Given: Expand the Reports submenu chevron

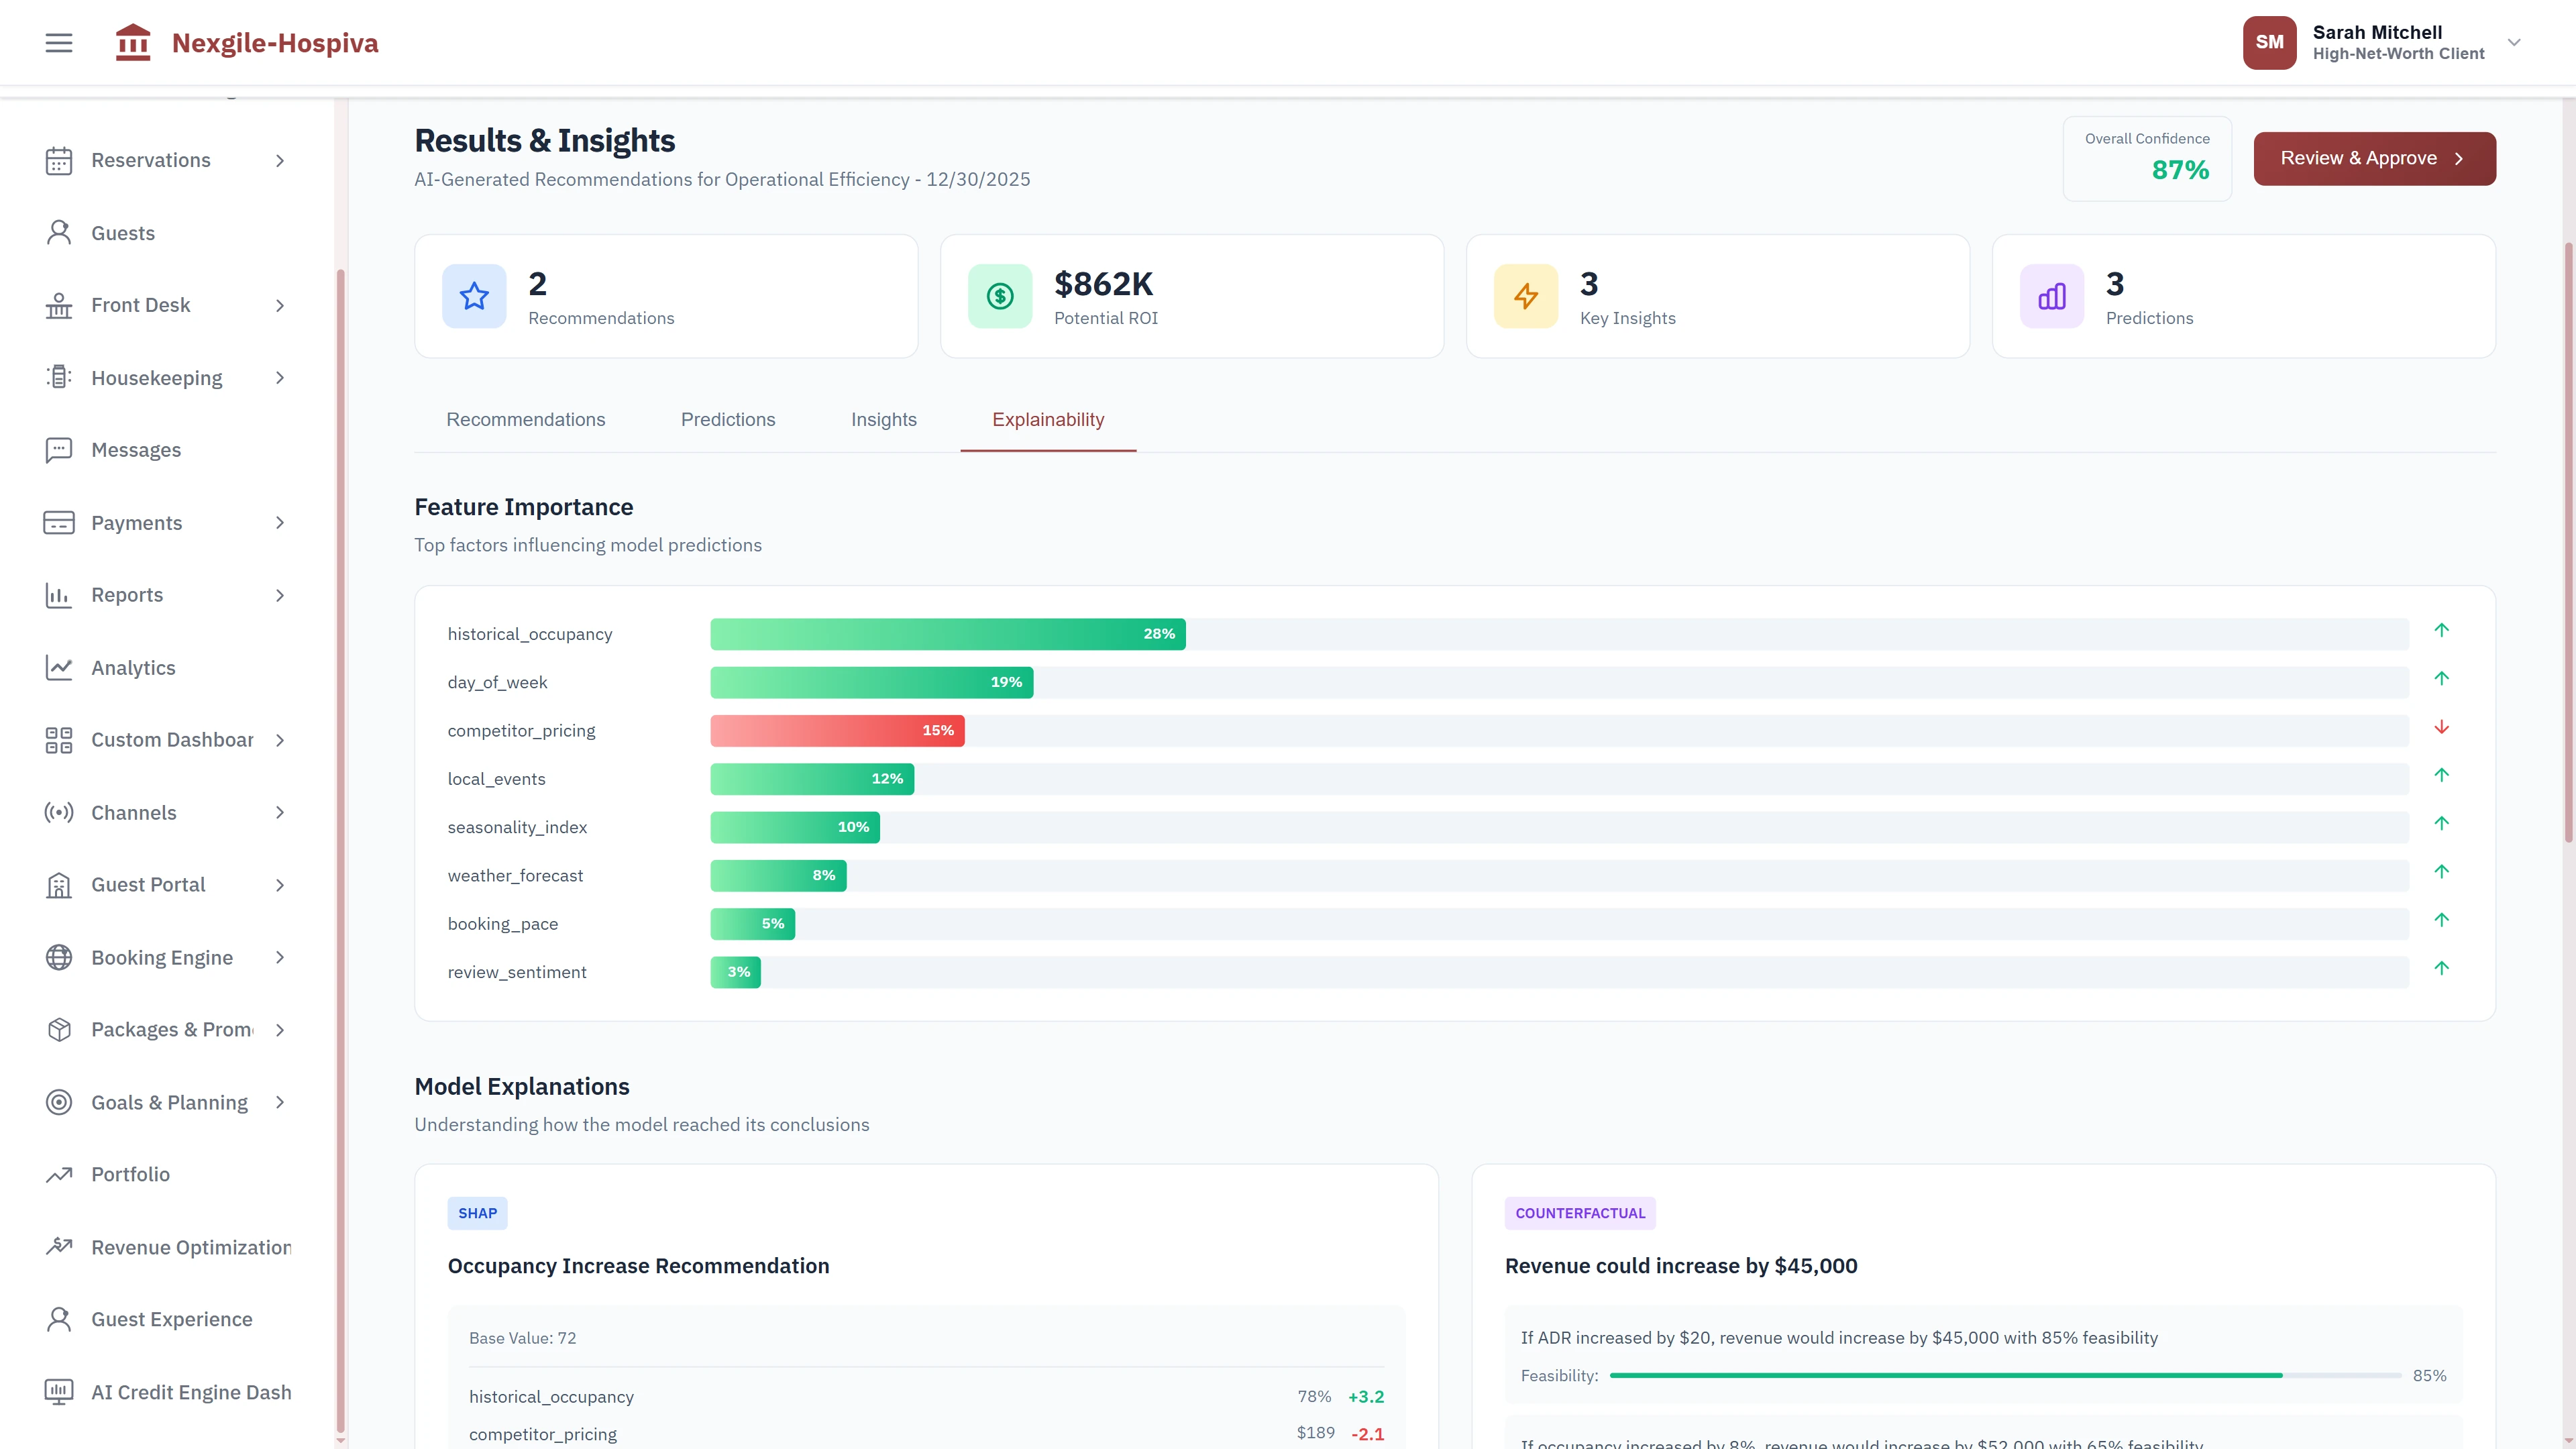Looking at the screenshot, I should (280, 595).
